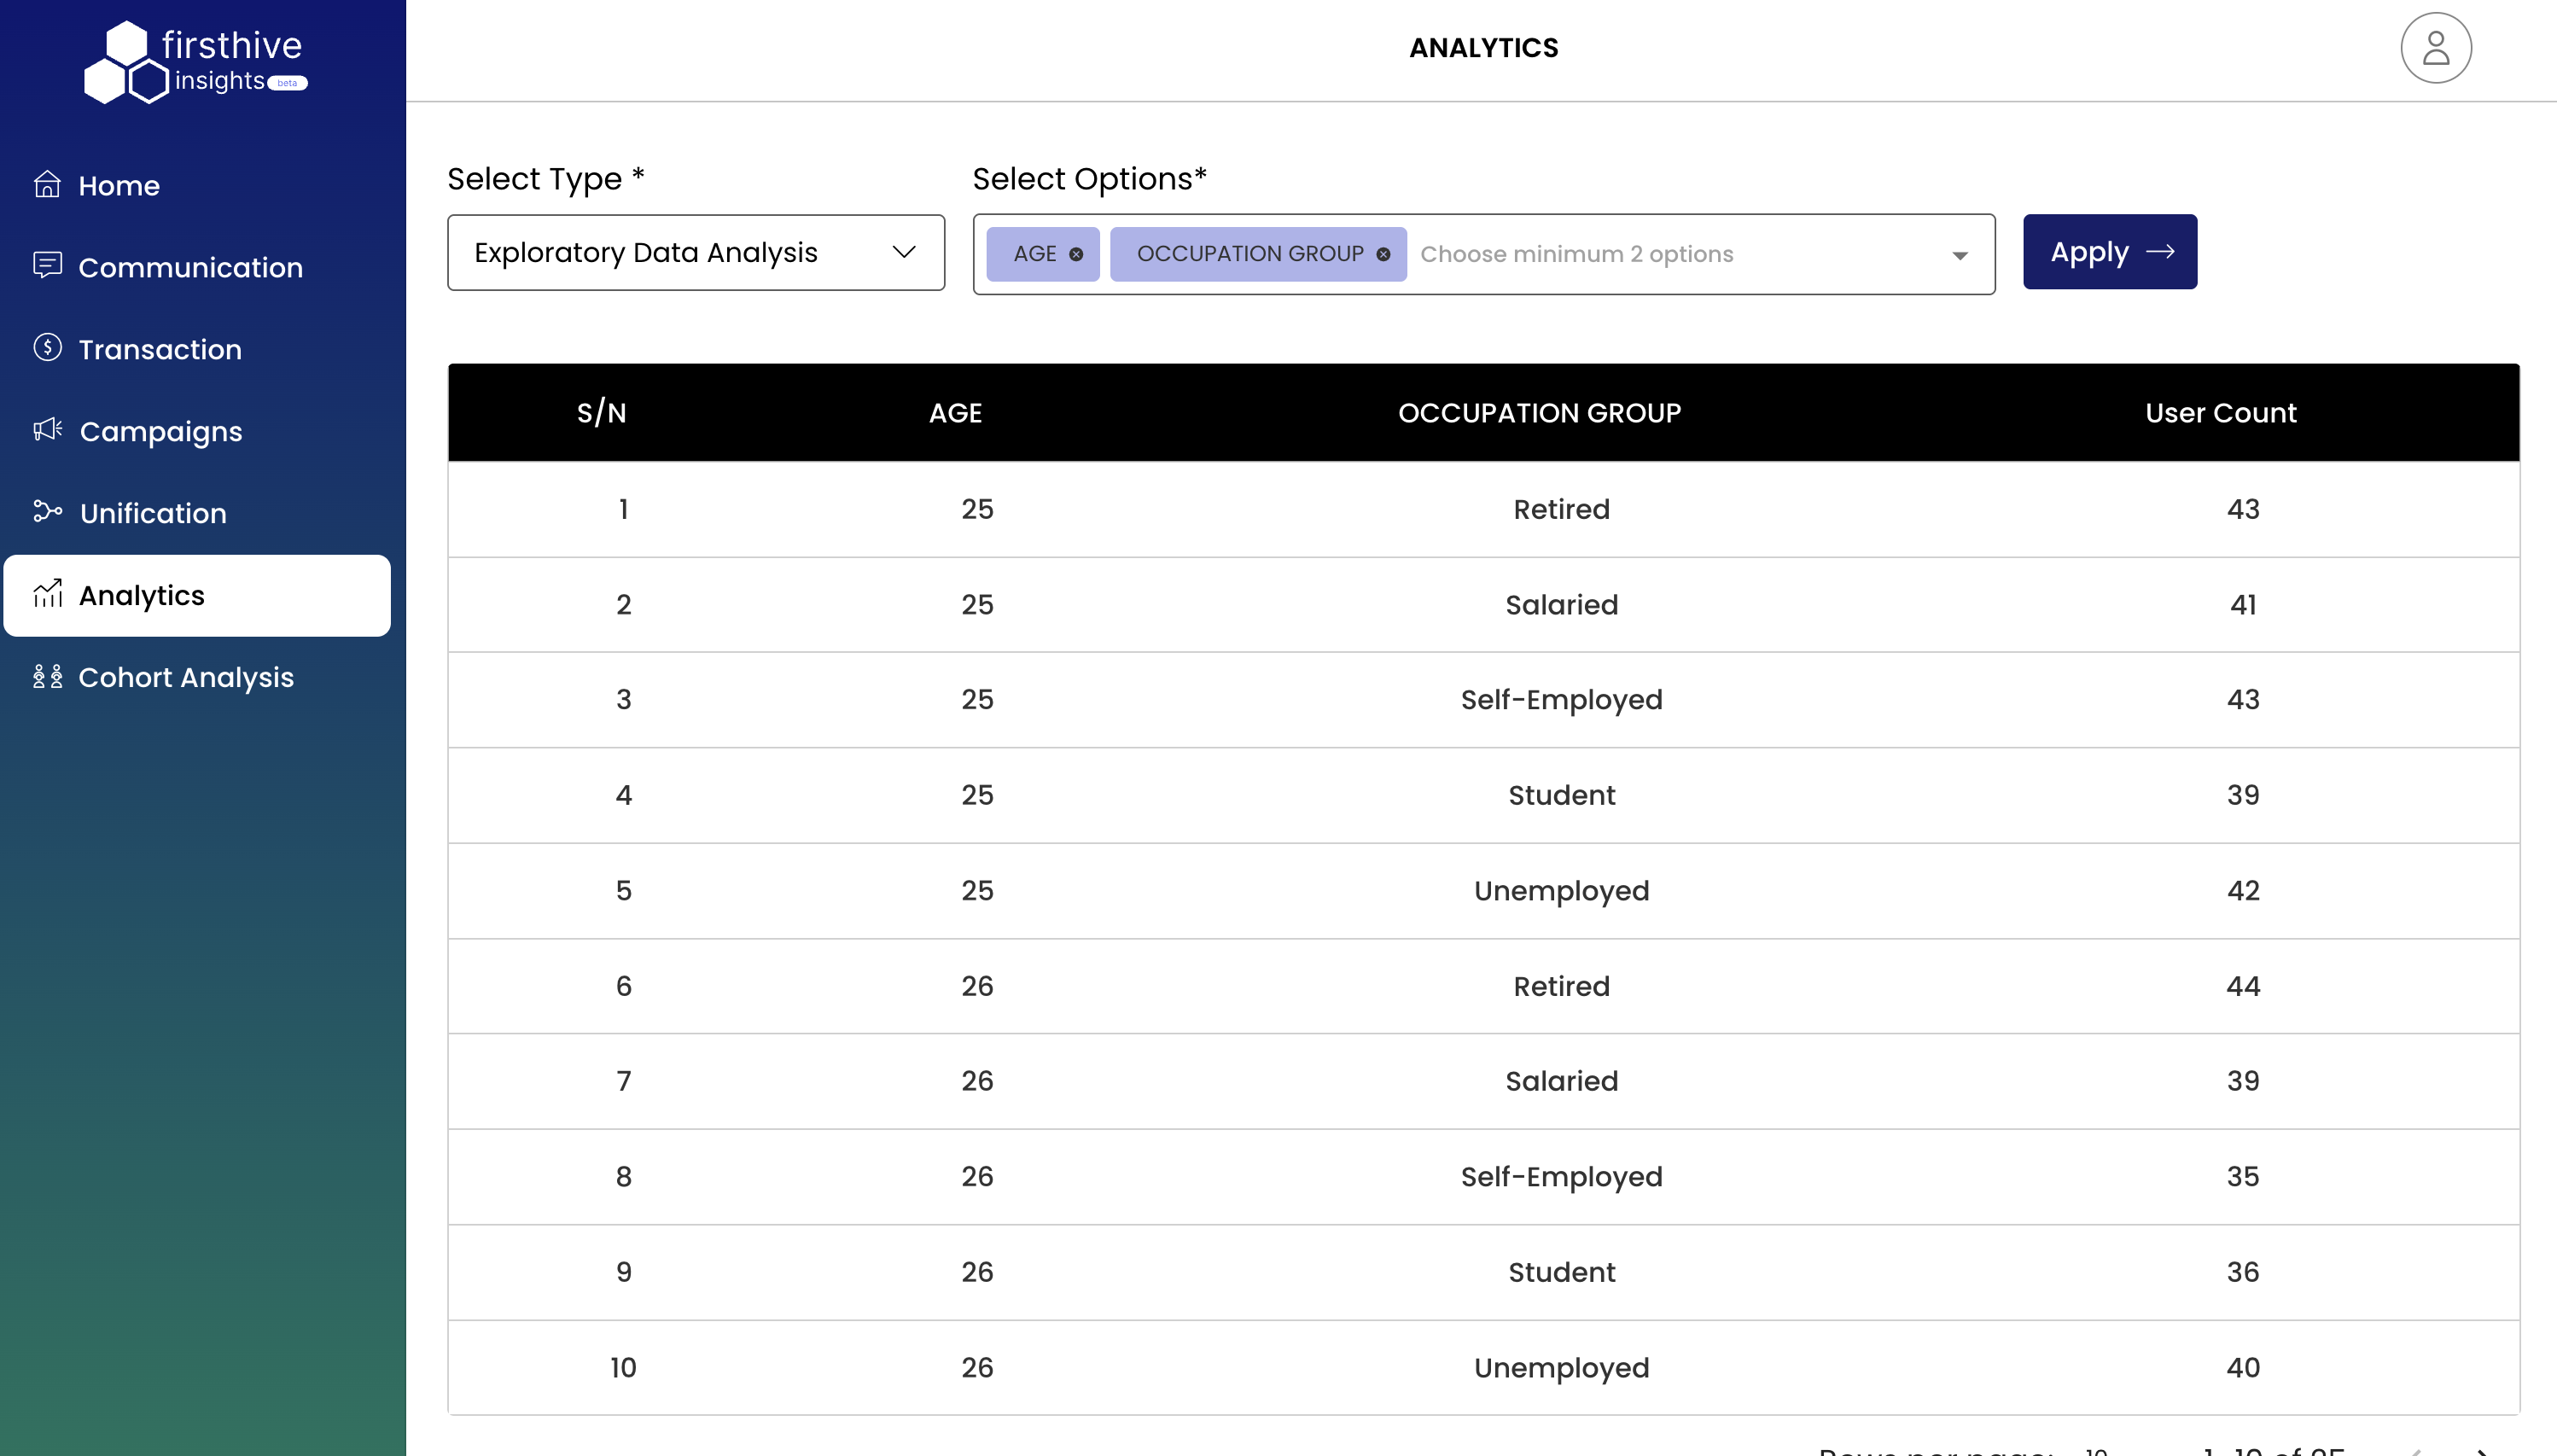Click the OCCUPATION GROUP column header
Screen dimensions: 2557x1456
coord(1539,413)
